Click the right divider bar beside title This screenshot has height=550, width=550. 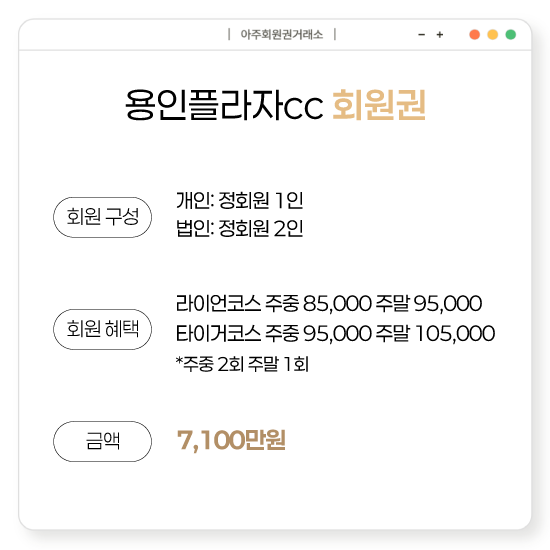(x=335, y=34)
